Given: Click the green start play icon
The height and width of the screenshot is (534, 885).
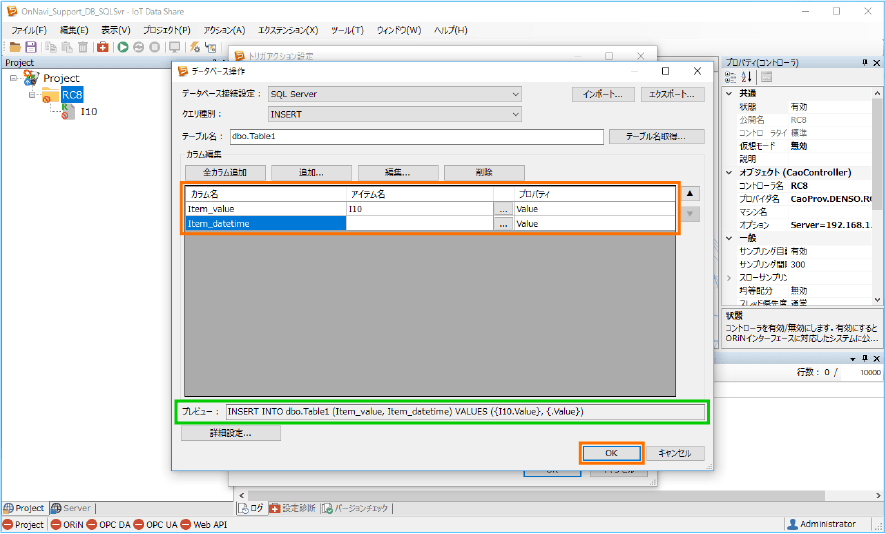Looking at the screenshot, I should 123,47.
